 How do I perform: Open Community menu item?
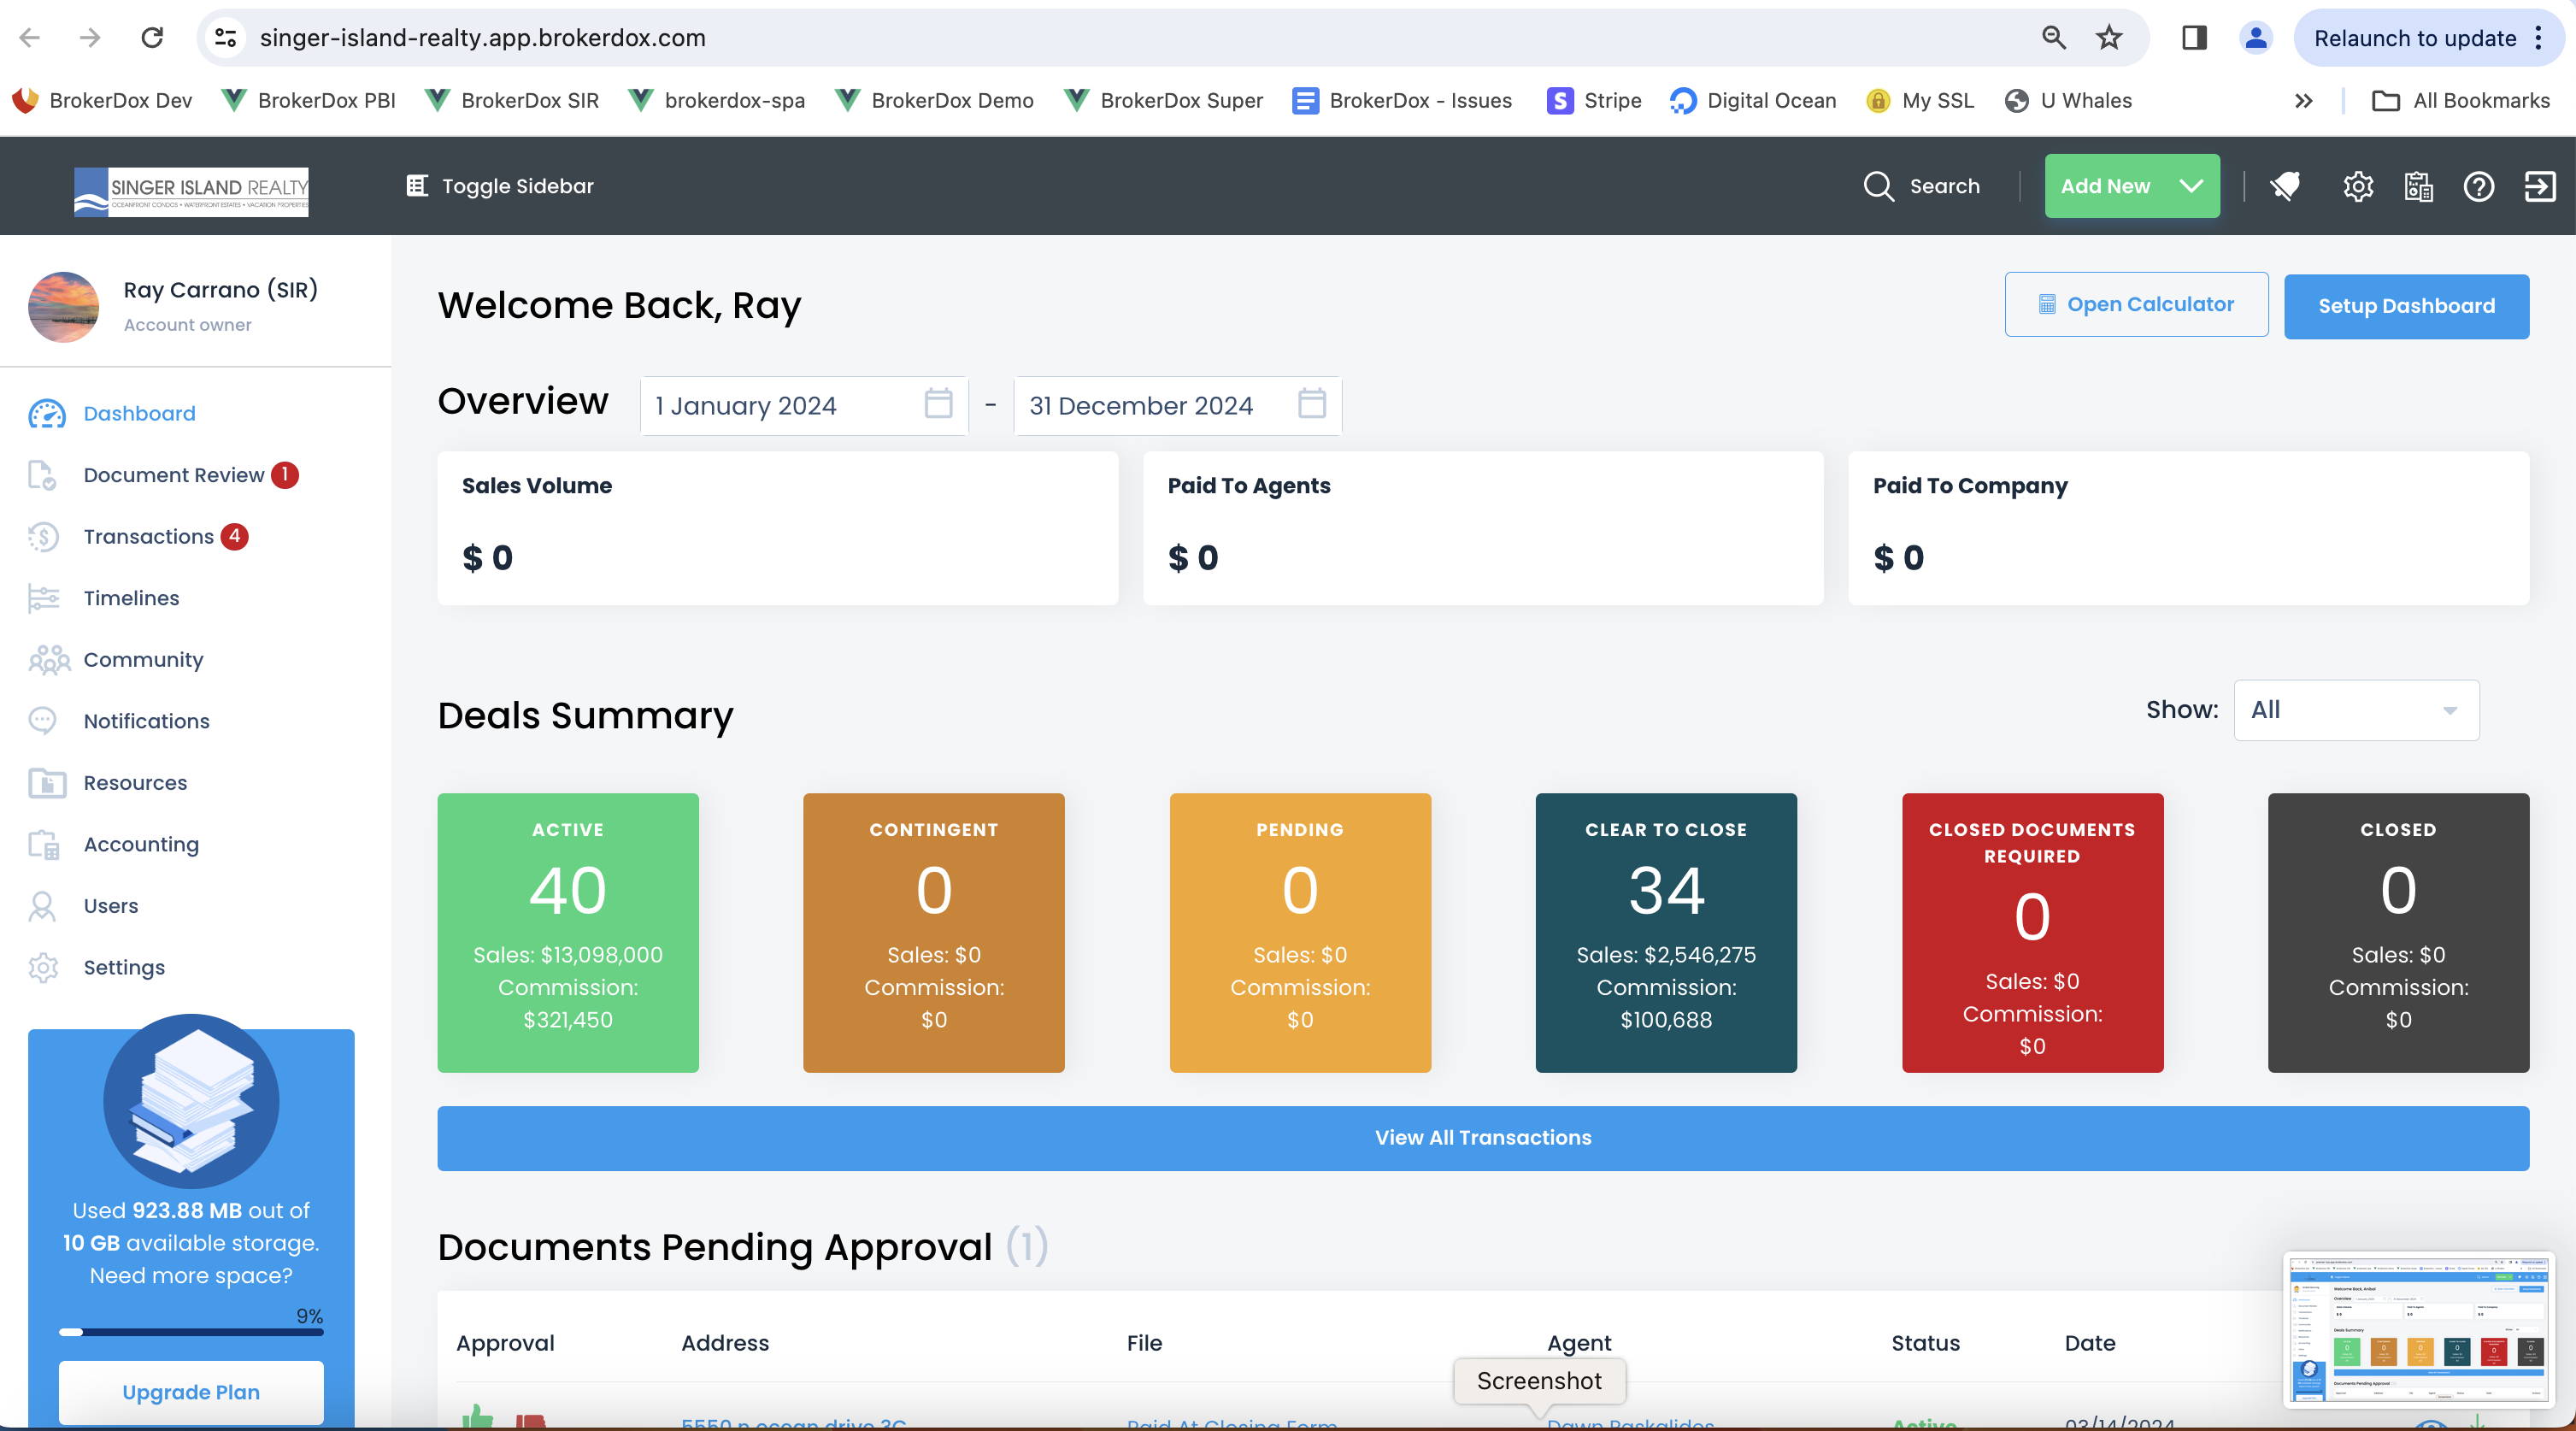pyautogui.click(x=143, y=660)
